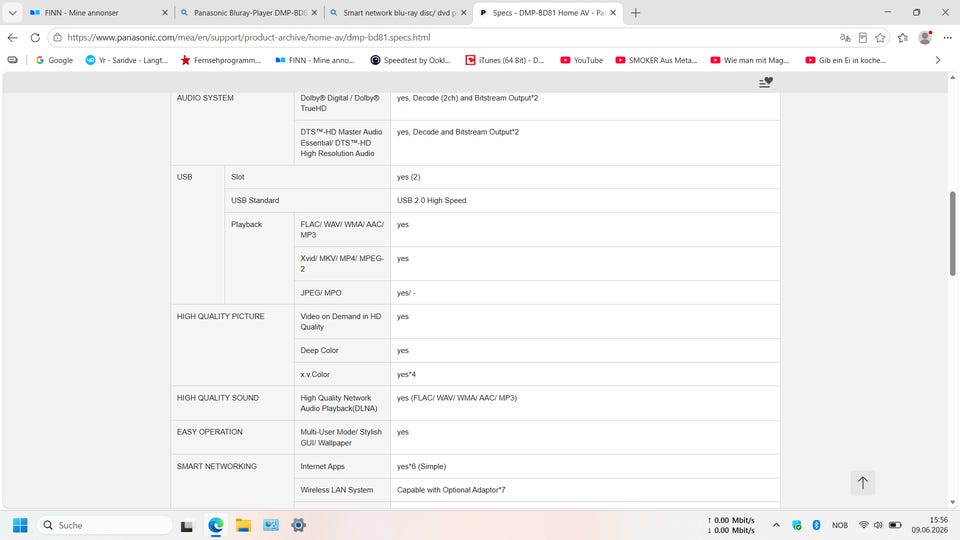Close the Specs - DMP-BD81 tab

(x=613, y=12)
